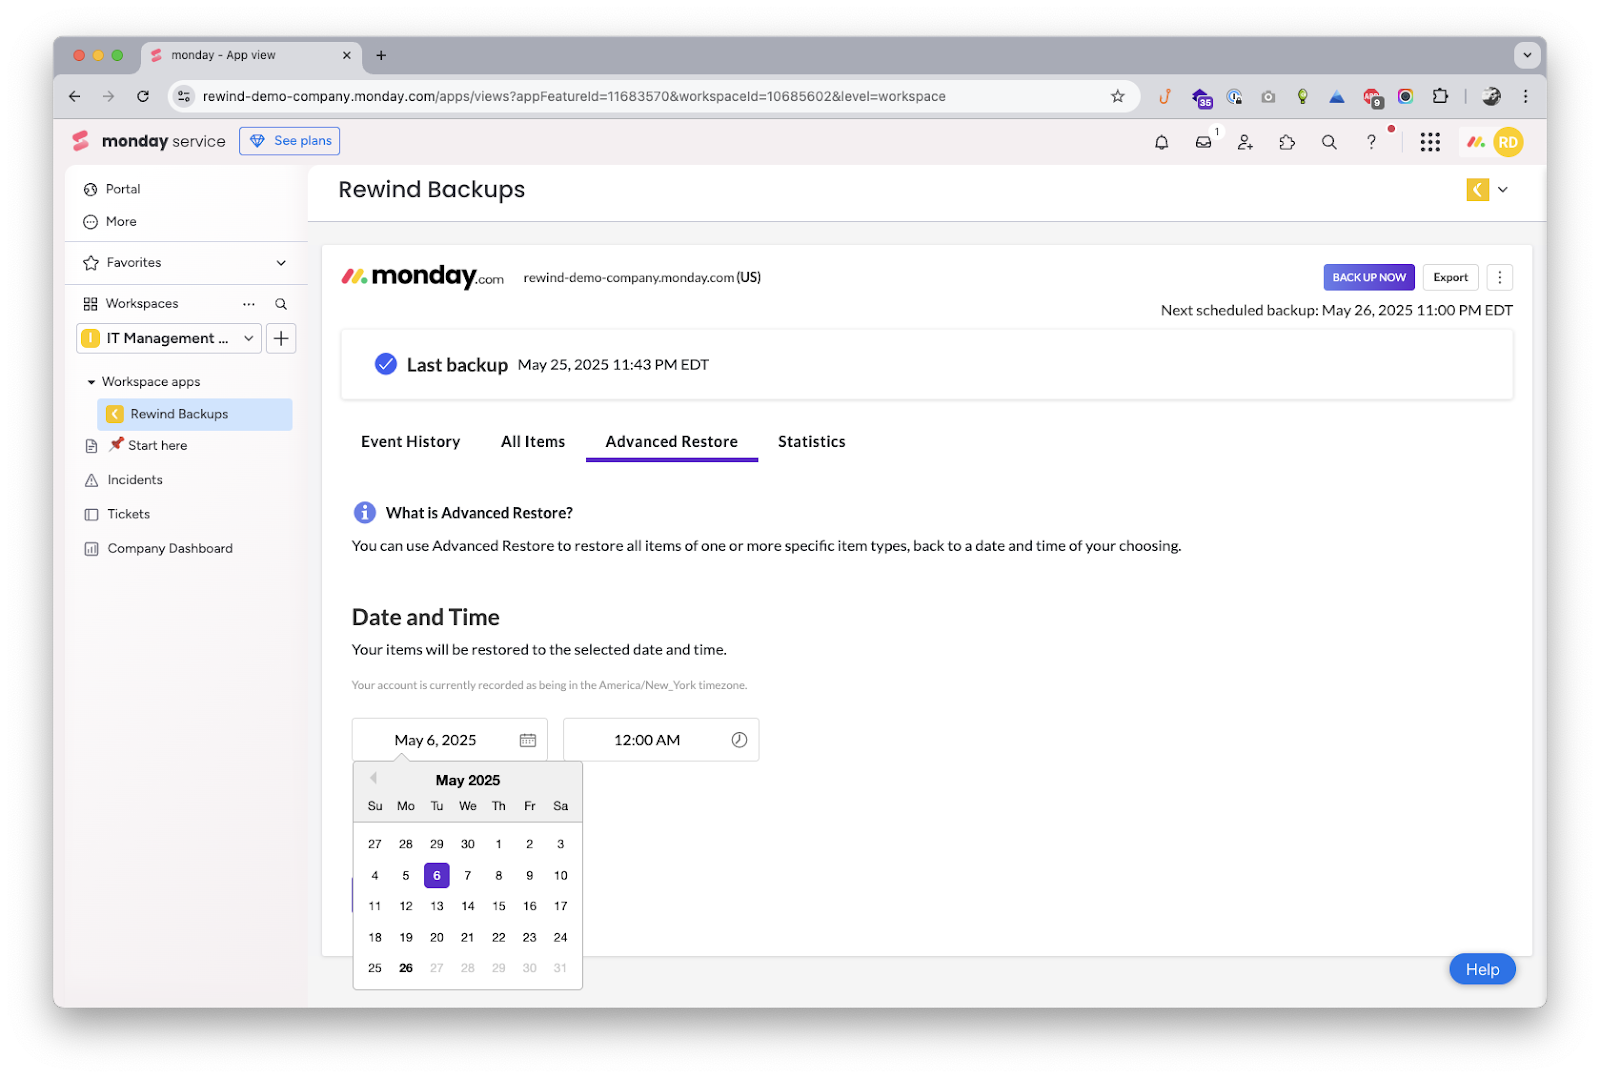Viewport: 1600px width, 1078px height.
Task: Click the invite members icon
Action: [x=1245, y=142]
